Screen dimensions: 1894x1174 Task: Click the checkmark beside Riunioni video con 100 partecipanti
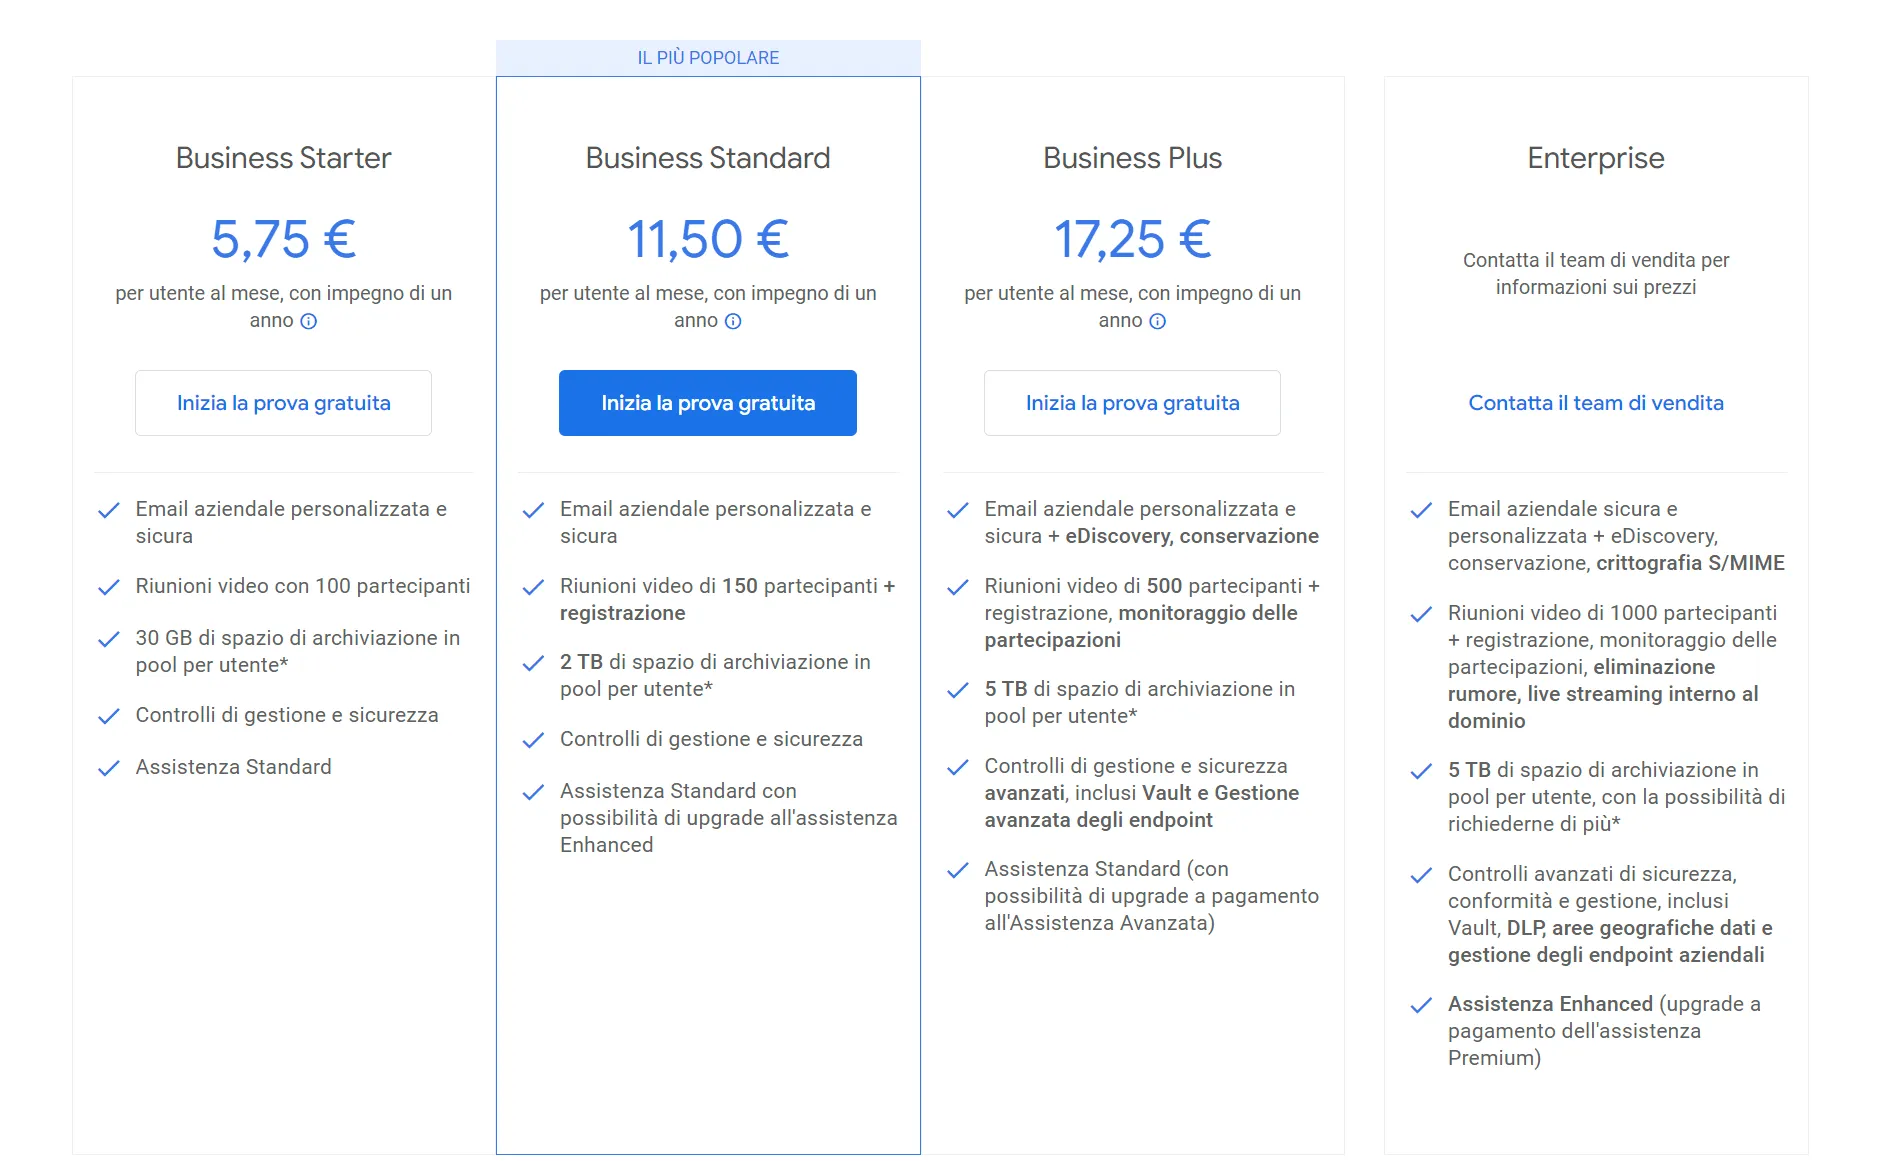(110, 587)
